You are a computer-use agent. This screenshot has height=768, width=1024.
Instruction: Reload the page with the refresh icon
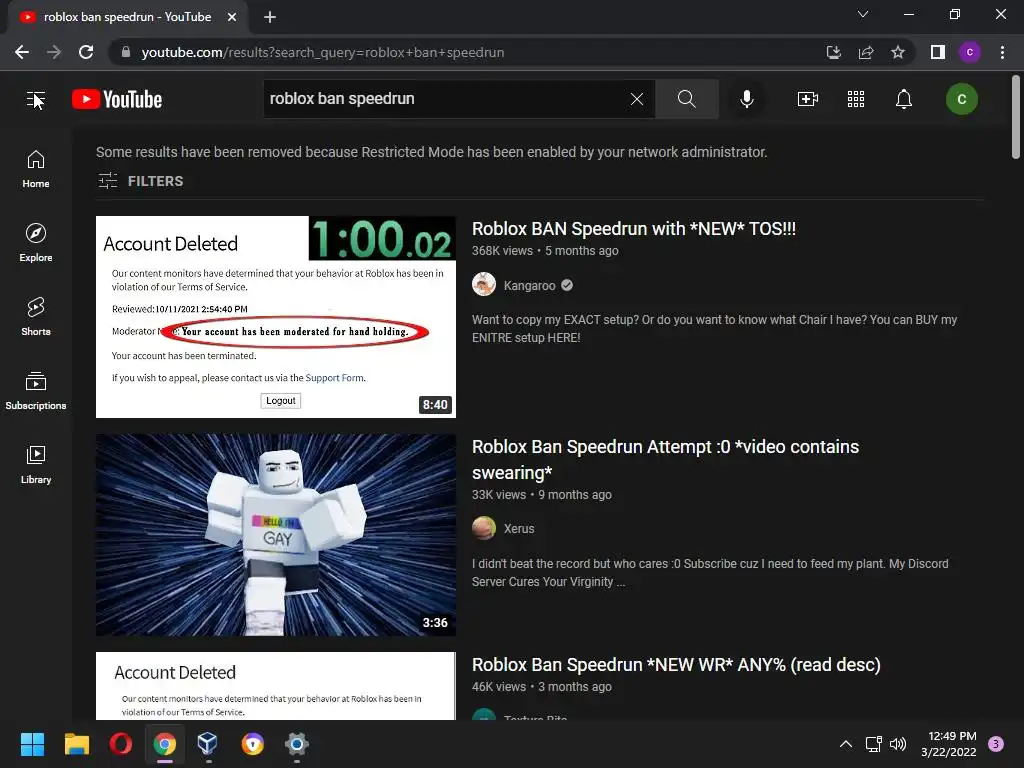[86, 52]
